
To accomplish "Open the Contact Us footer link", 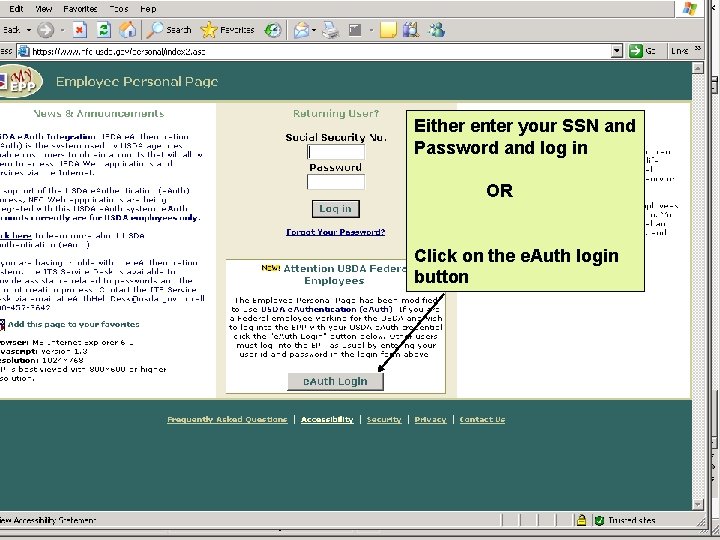I will 482,419.
